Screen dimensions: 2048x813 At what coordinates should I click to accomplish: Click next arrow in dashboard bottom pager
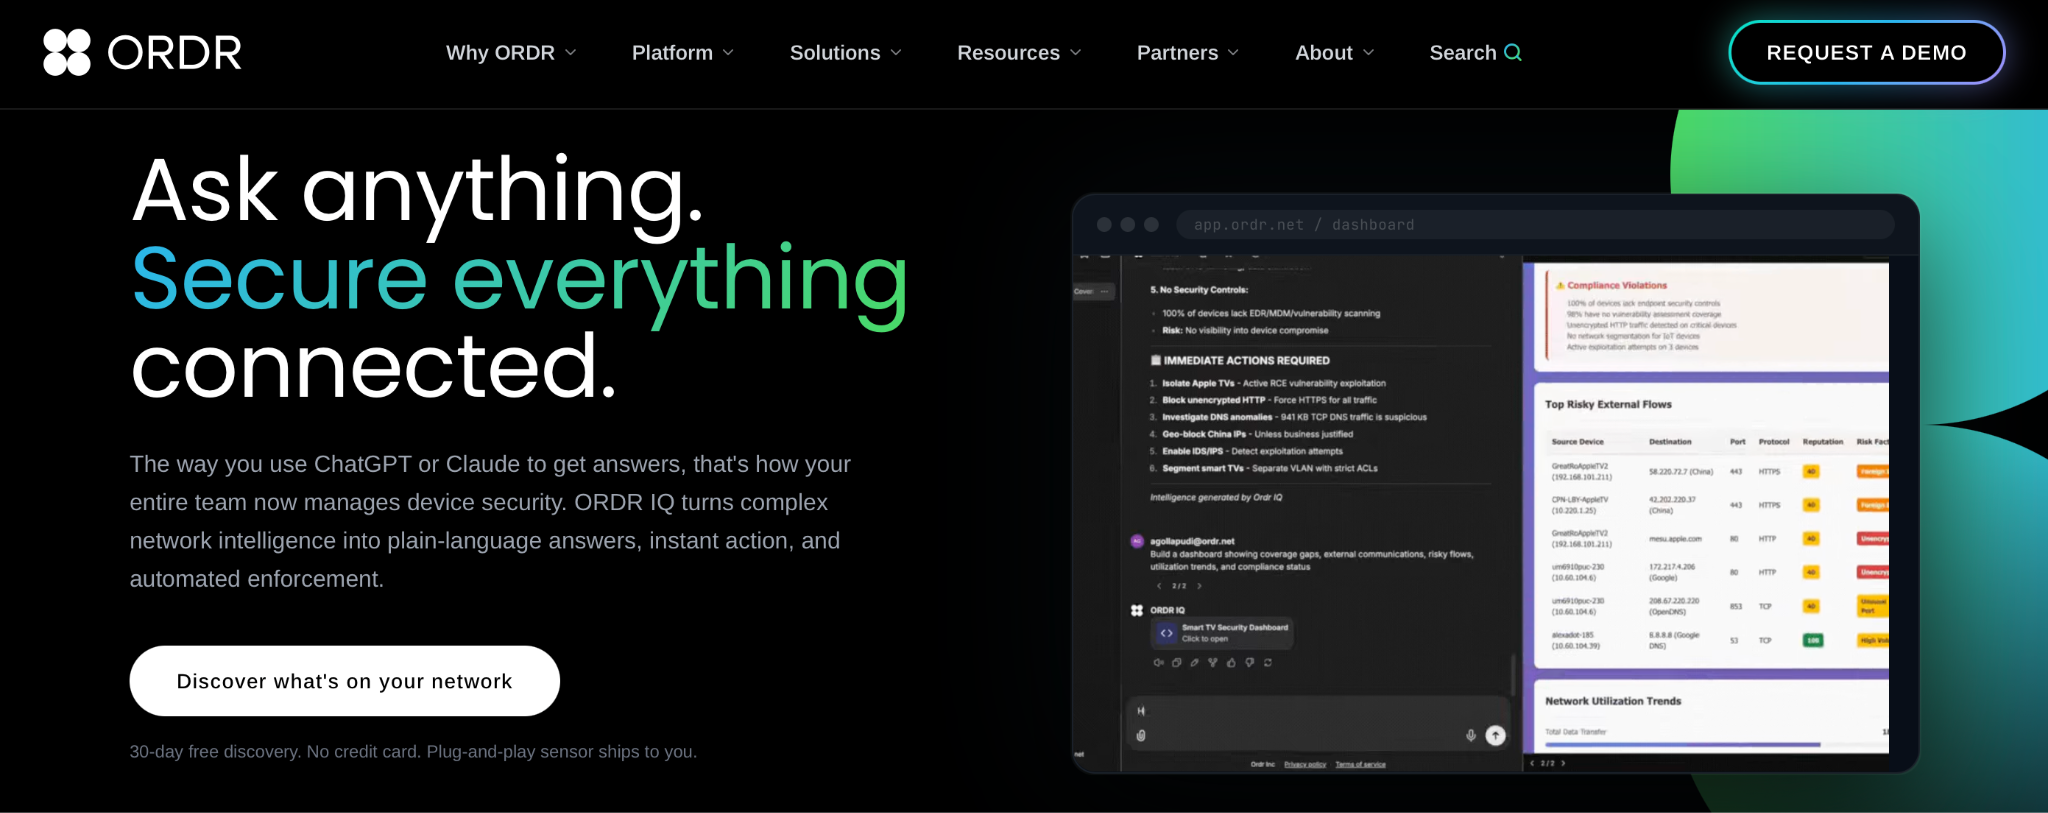[1564, 763]
